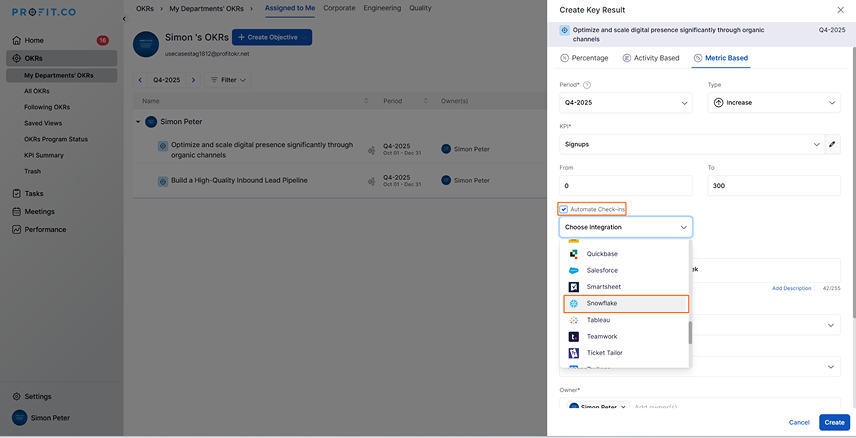Open Trash in sidebar
The width and height of the screenshot is (856, 438).
coord(32,171)
